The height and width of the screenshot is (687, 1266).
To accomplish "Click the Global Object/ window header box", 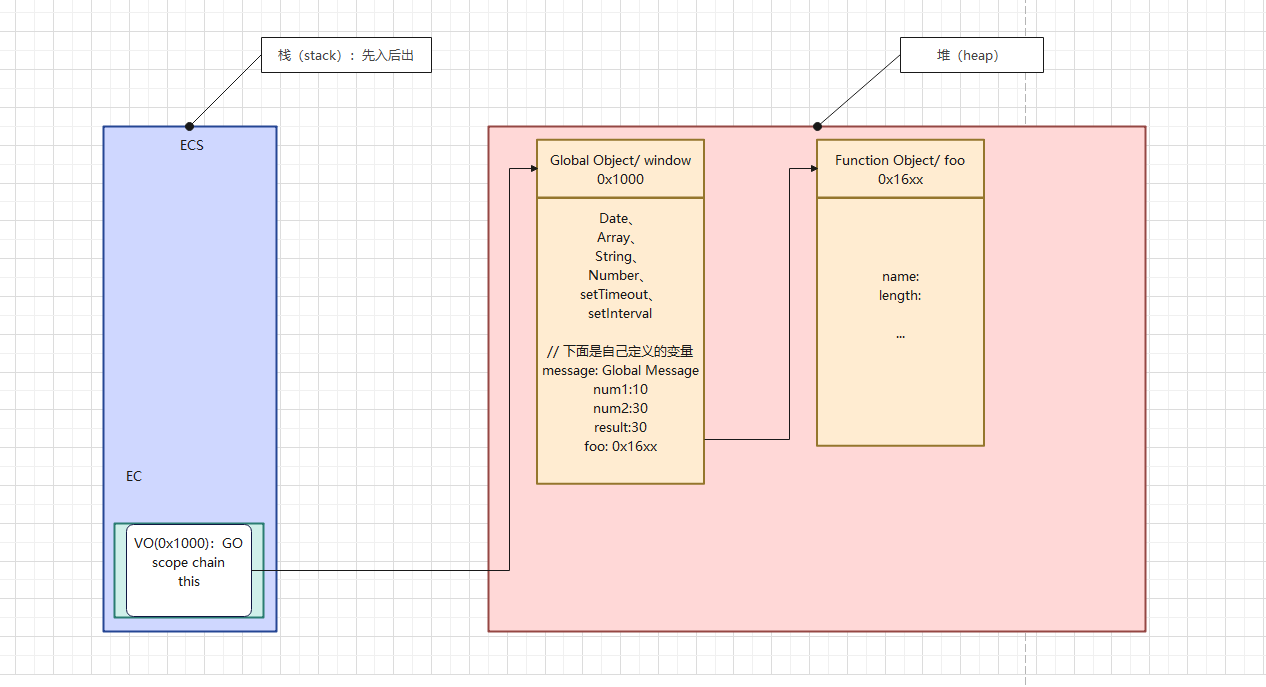I will click(620, 169).
